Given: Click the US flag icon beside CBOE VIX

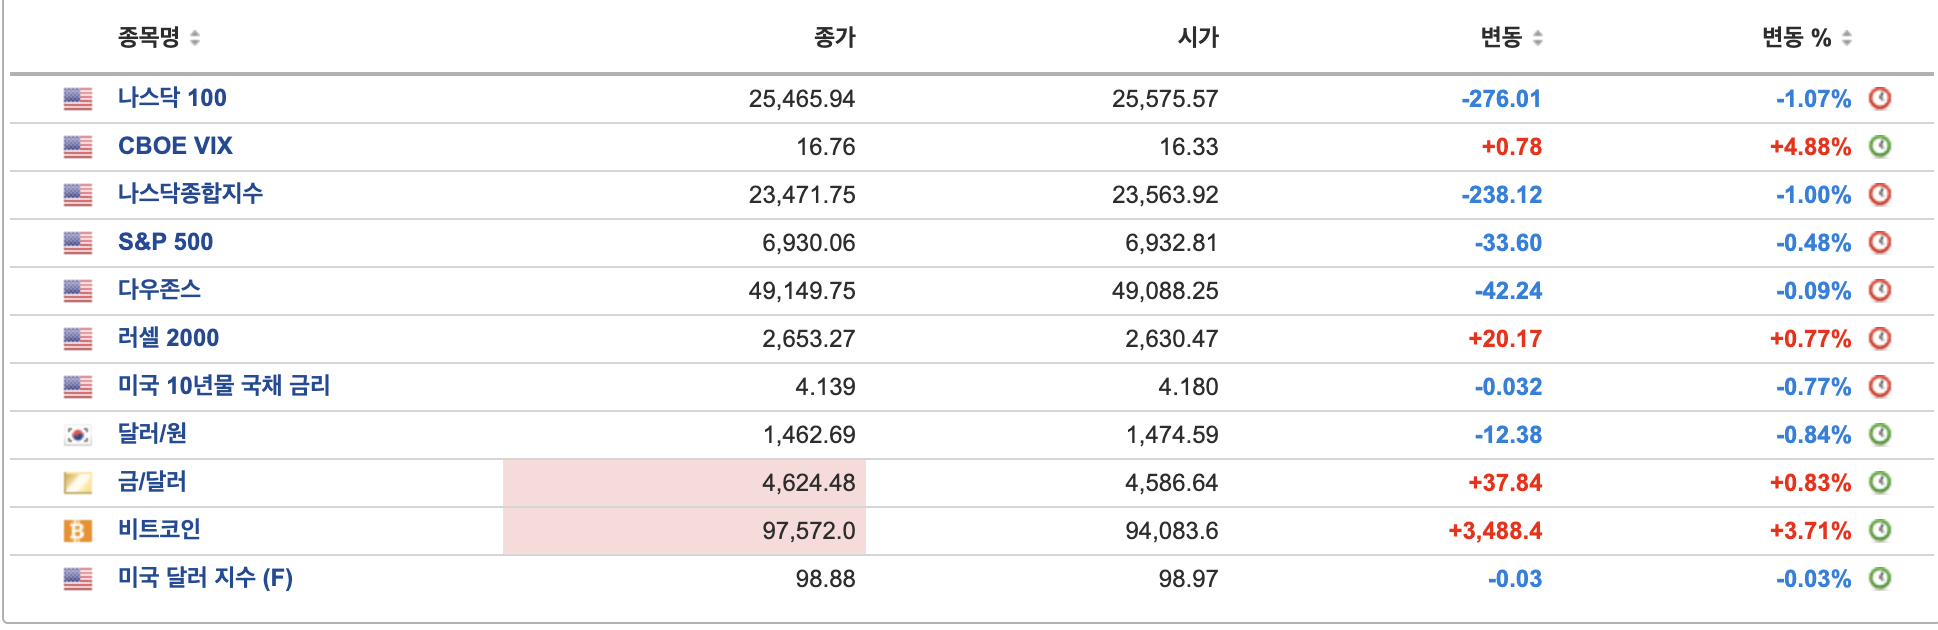Looking at the screenshot, I should 77,146.
